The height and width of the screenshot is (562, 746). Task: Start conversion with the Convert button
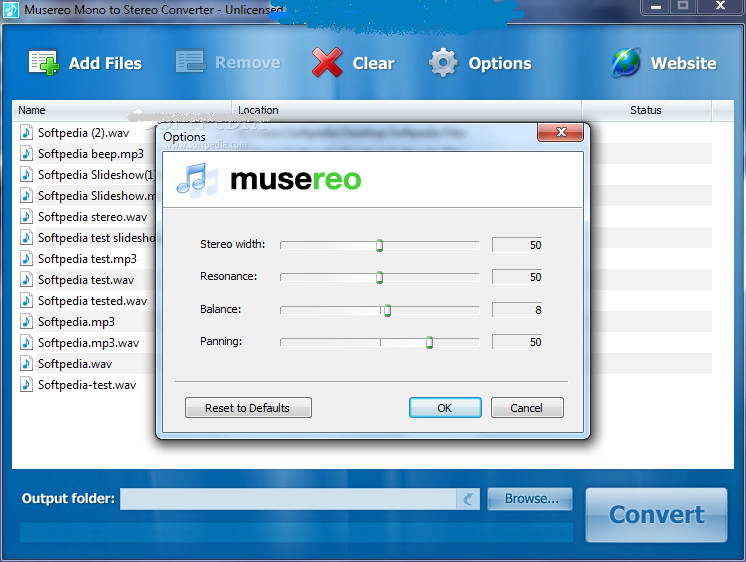tap(656, 515)
